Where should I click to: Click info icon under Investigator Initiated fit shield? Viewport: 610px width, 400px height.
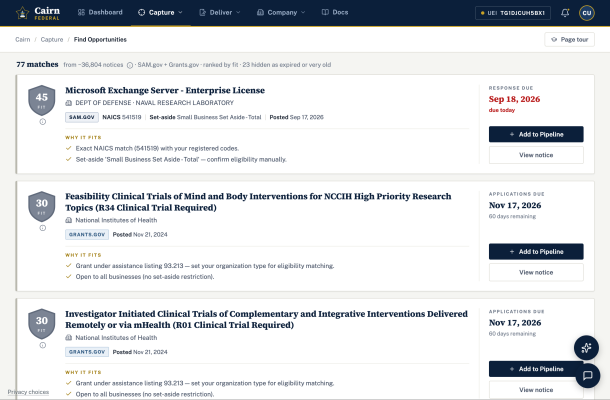(42, 346)
